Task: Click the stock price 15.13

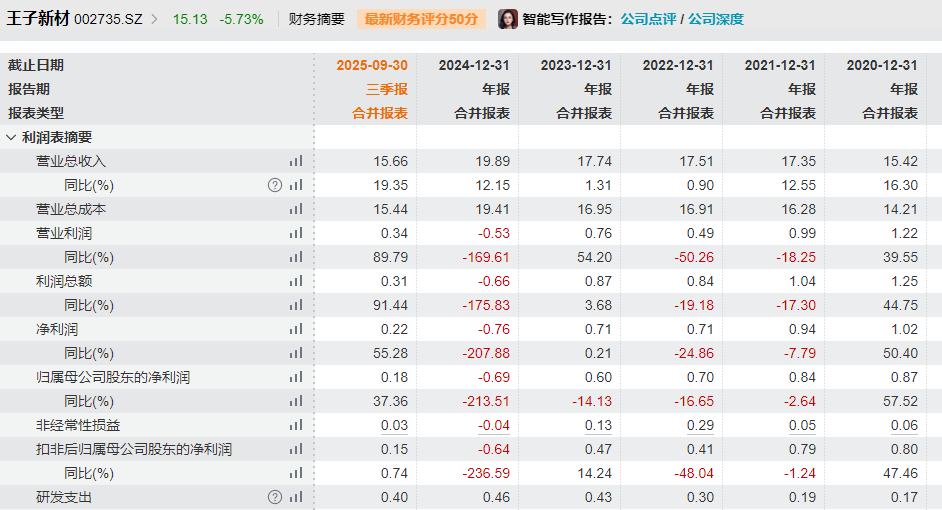Action: coord(190,20)
